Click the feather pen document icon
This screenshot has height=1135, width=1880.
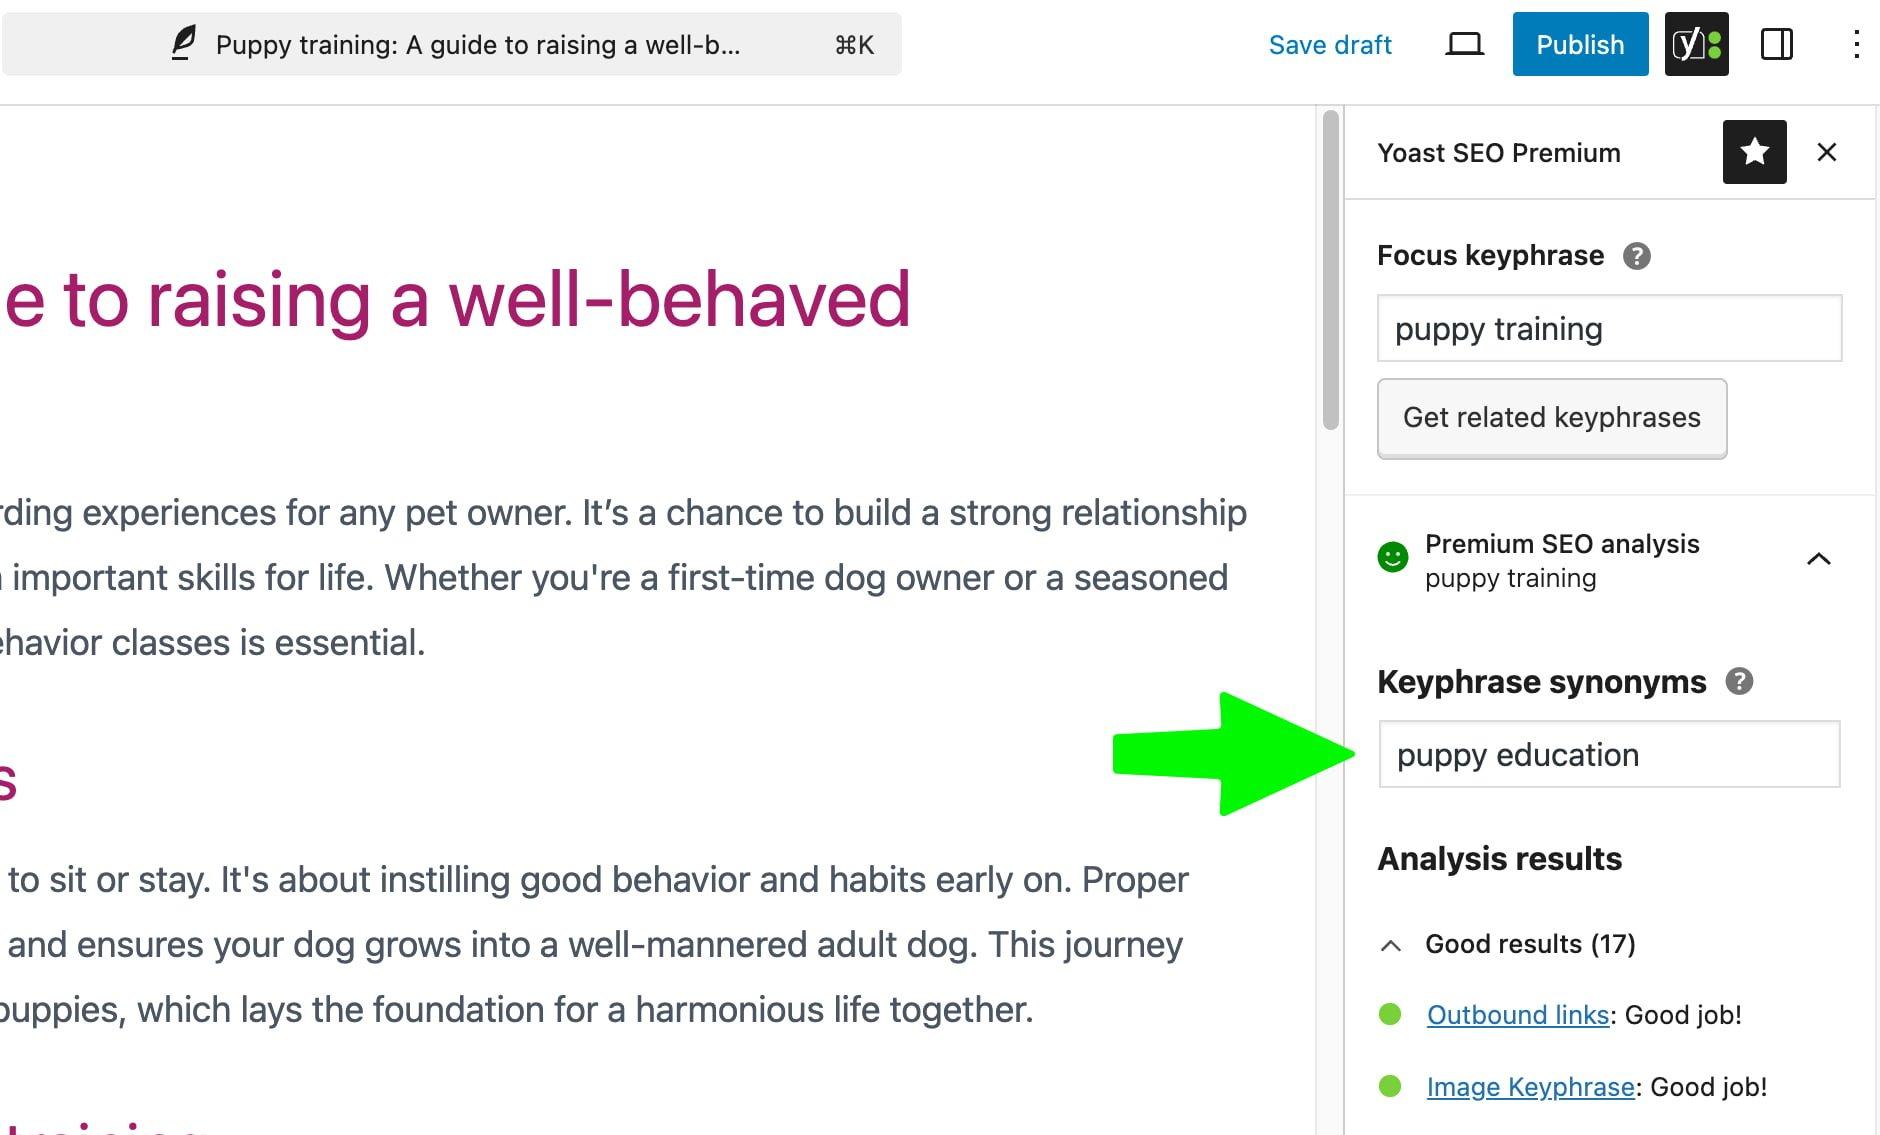coord(183,44)
